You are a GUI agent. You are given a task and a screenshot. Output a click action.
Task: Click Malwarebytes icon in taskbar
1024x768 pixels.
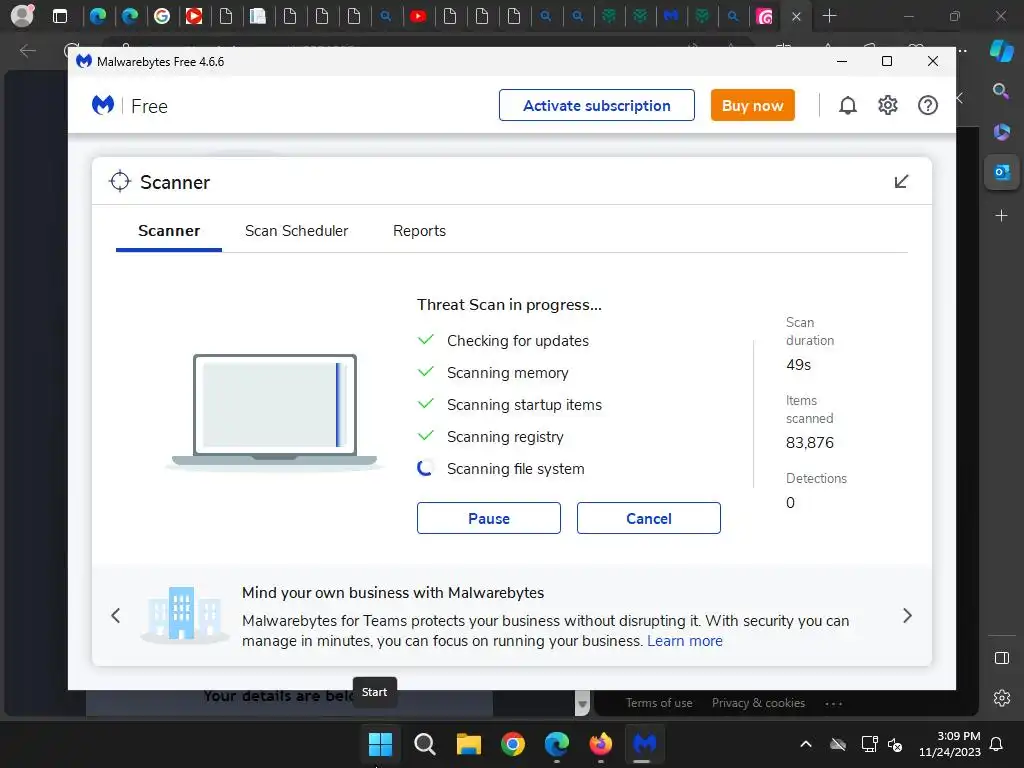click(x=644, y=743)
